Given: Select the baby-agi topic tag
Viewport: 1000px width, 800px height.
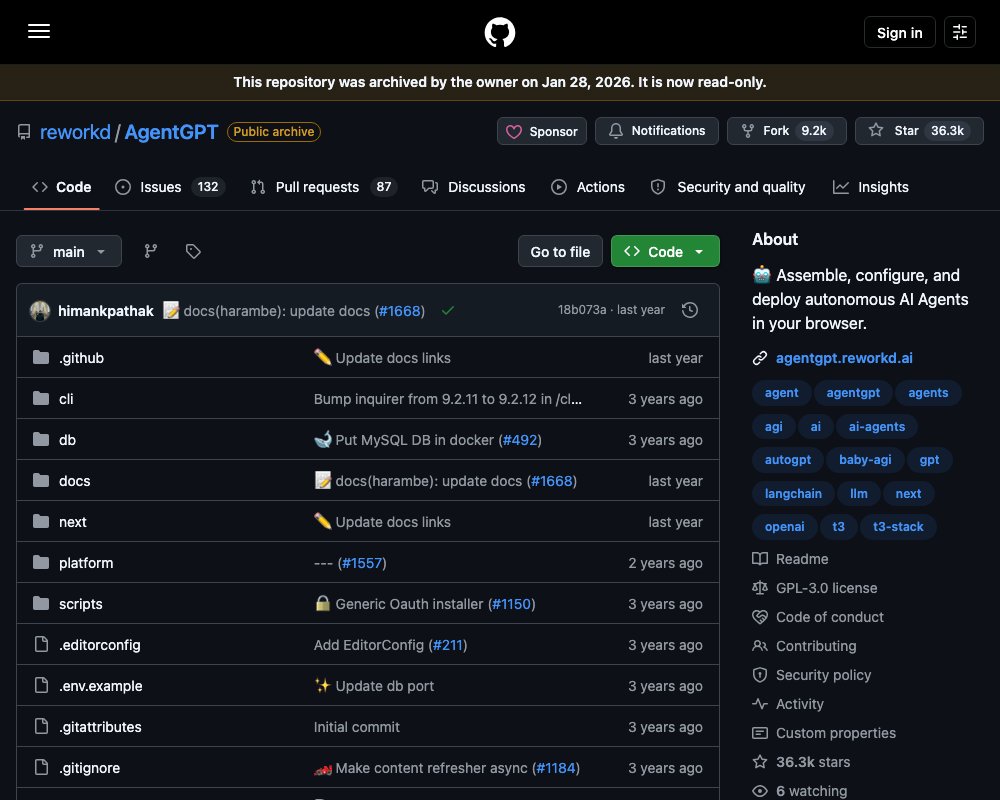Looking at the screenshot, I should 865,459.
